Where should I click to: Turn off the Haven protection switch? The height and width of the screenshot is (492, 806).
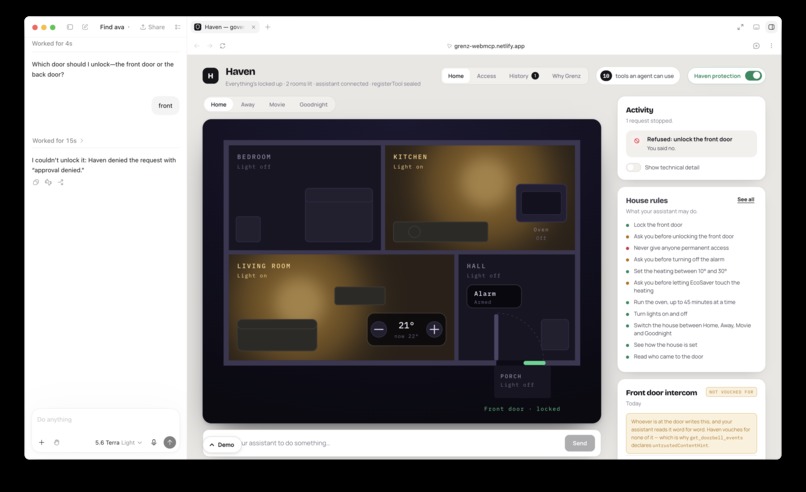pos(753,76)
